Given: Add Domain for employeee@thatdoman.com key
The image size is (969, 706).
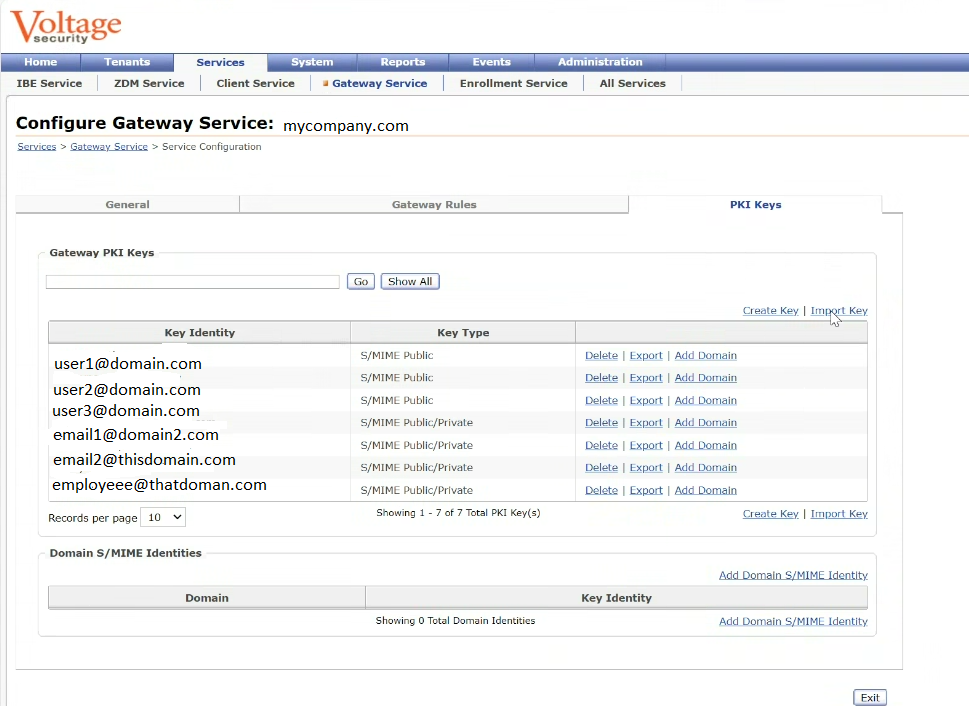Looking at the screenshot, I should pos(705,491).
